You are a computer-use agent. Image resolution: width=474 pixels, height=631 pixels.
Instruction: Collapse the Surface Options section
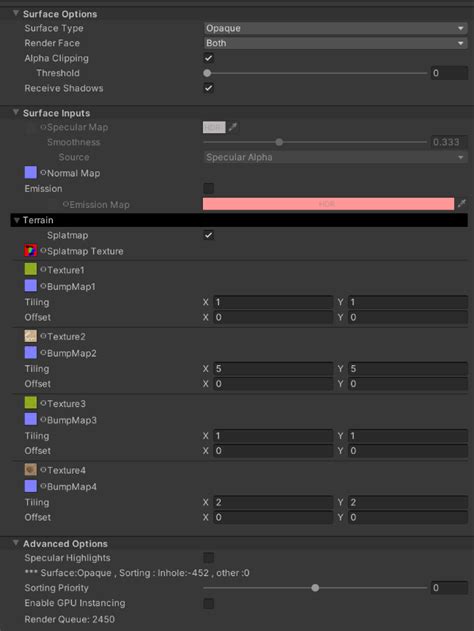click(16, 13)
